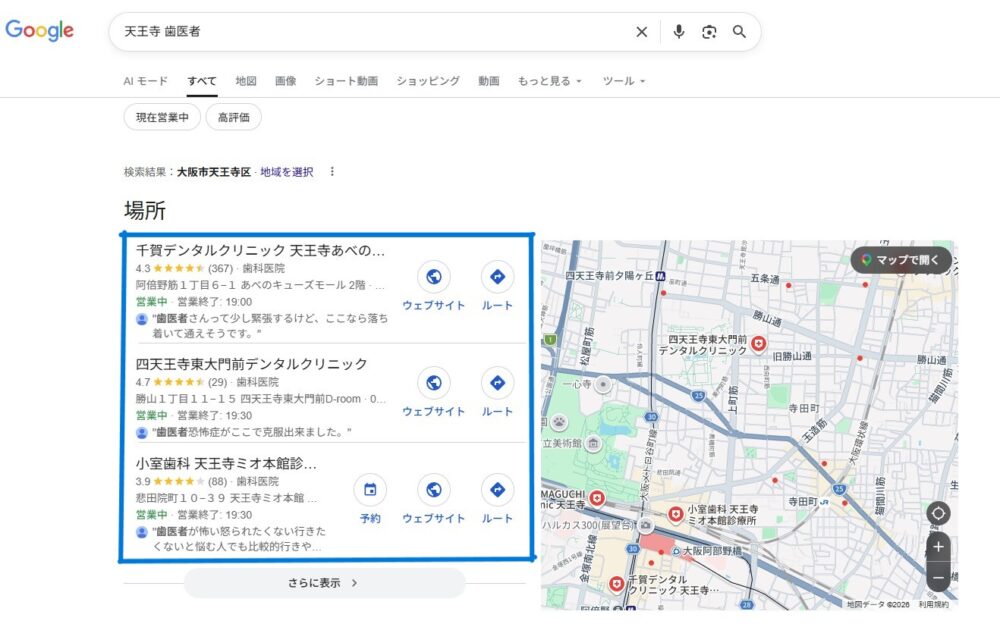Expand the もっと見る dropdown

549,81
